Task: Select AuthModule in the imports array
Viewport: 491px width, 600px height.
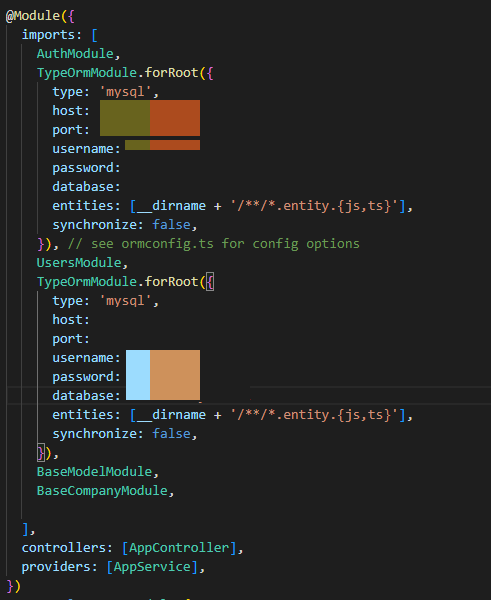Action: tap(75, 54)
